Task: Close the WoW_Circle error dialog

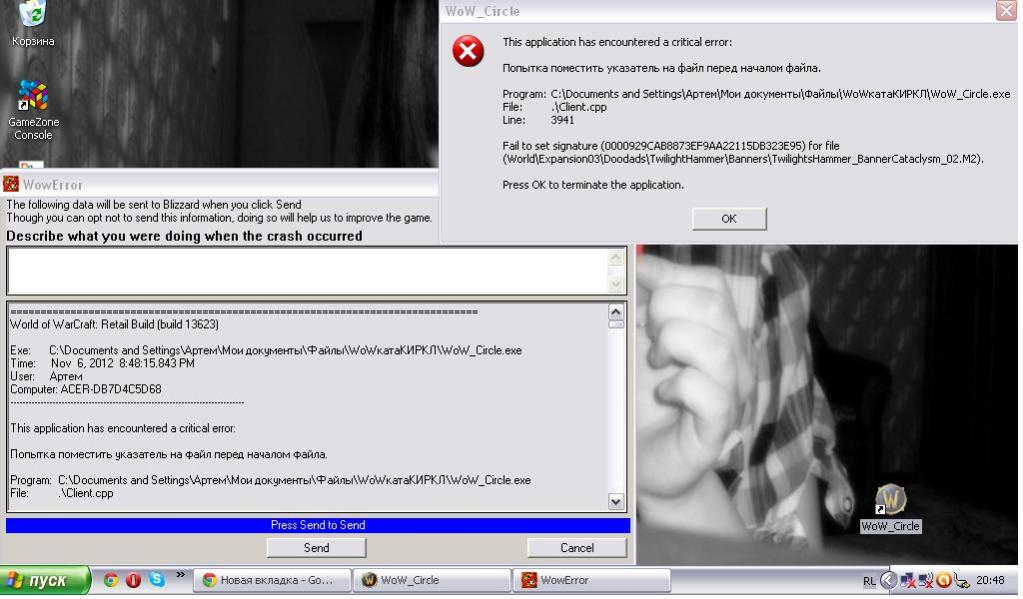Action: [1006, 11]
